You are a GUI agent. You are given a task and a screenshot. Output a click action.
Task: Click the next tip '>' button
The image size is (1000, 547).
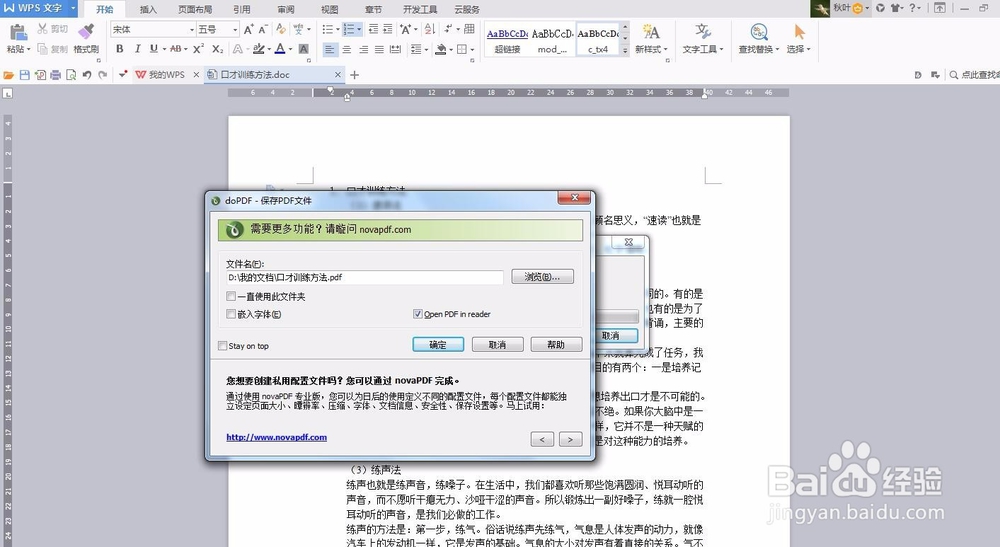point(570,439)
